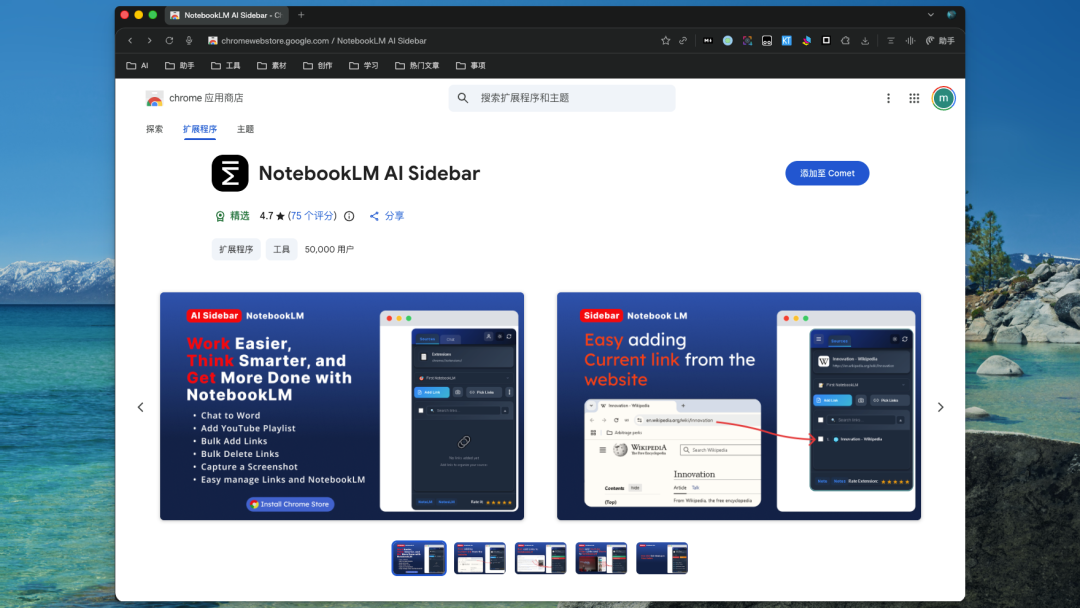Open the 事项 bookmarks folder

point(471,65)
